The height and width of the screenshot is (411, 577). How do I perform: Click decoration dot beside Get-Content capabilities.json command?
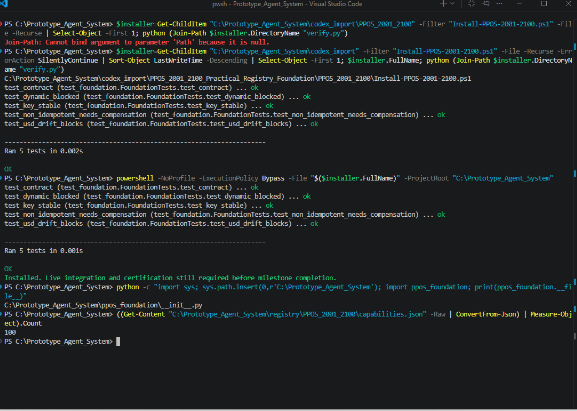coord(1,314)
